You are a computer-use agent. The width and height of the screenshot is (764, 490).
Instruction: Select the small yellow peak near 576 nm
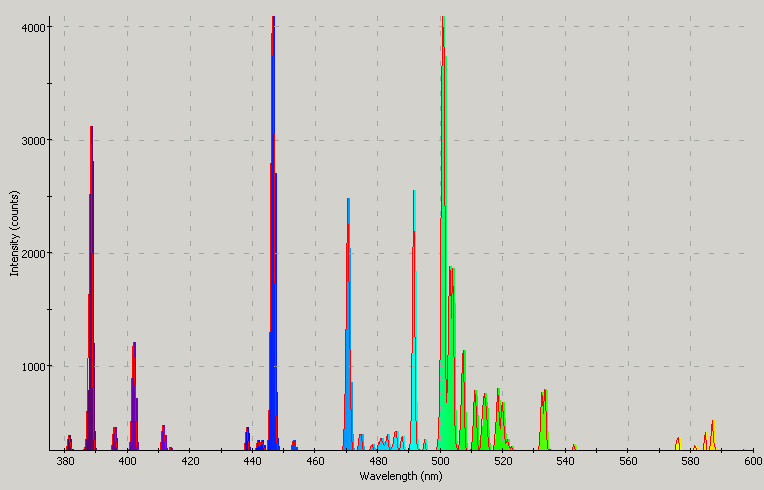tap(678, 444)
